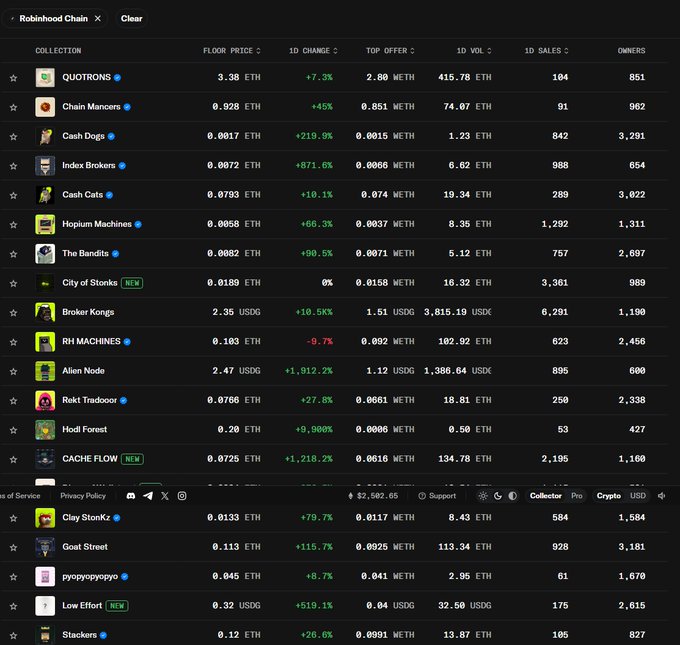Select system theme half-circle icon
Viewport: 680px width, 645px height.
point(513,496)
